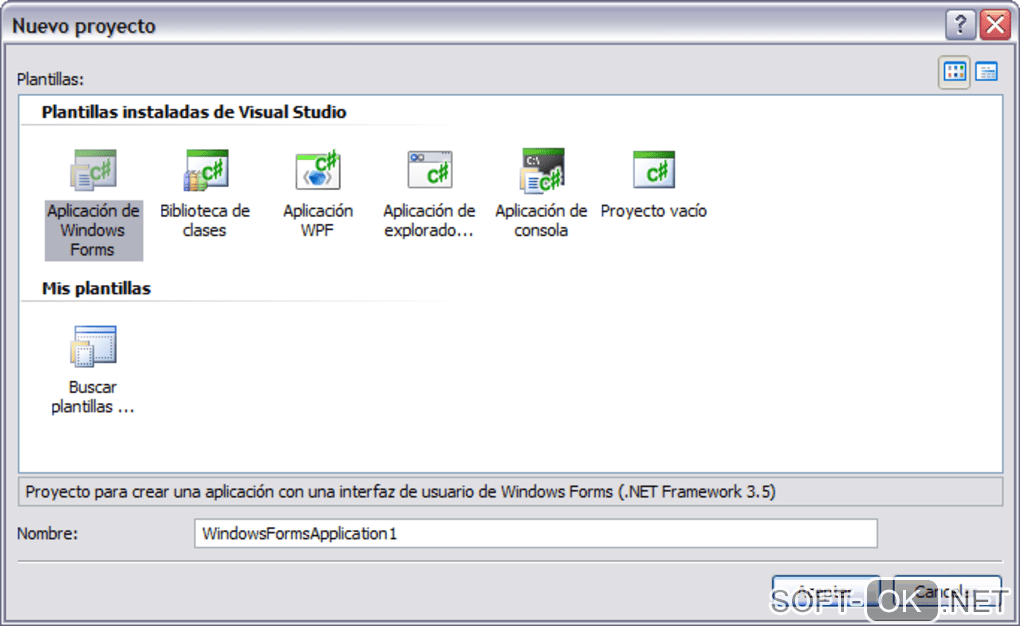Switch to large icons view
This screenshot has height=626, width=1020.
[954, 72]
